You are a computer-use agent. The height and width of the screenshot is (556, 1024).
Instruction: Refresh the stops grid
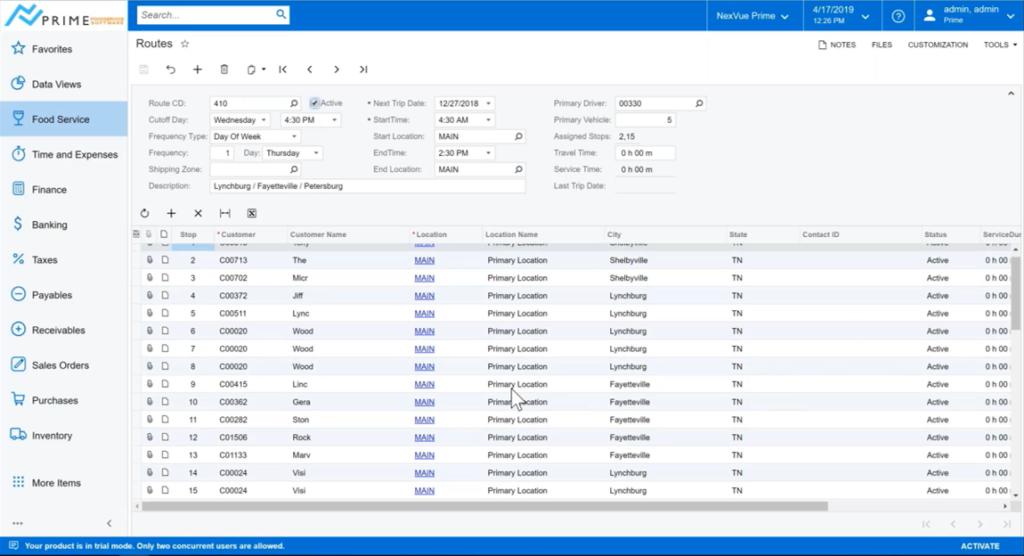(x=144, y=213)
